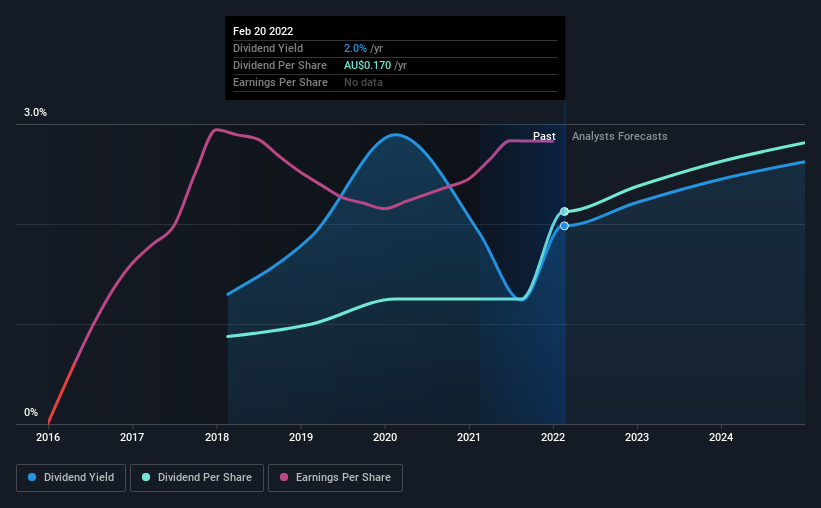Screen dimensions: 821x508
Task: Click the 2018 x-axis label
Action: 217,437
